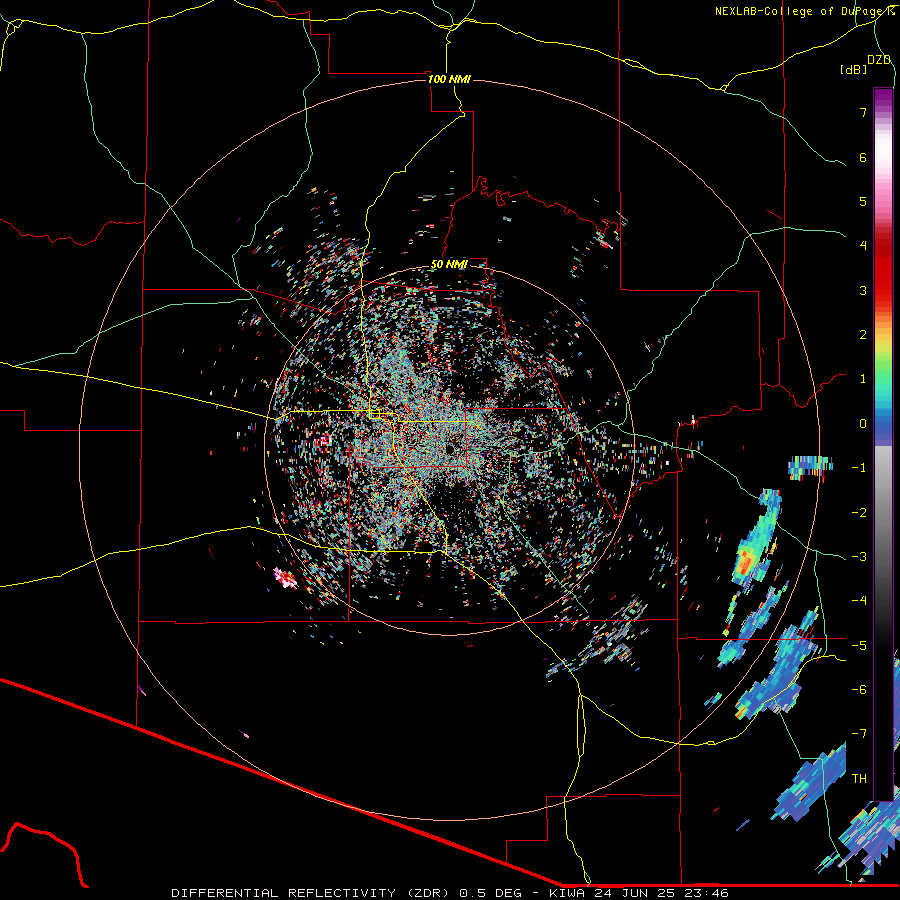Viewport: 900px width, 900px height.
Task: Click the Differential Reflectivity product caption at bottom
Action: (x=449, y=893)
